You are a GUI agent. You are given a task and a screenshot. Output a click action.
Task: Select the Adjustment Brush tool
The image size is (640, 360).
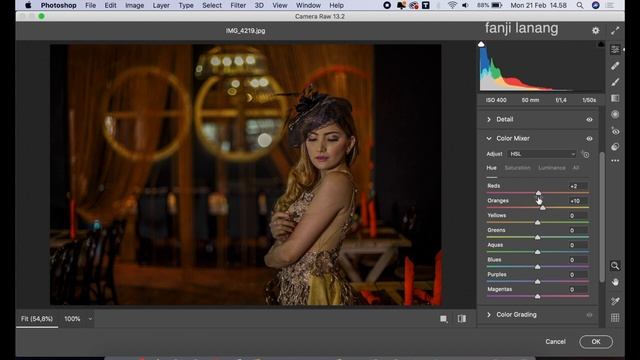click(x=615, y=82)
